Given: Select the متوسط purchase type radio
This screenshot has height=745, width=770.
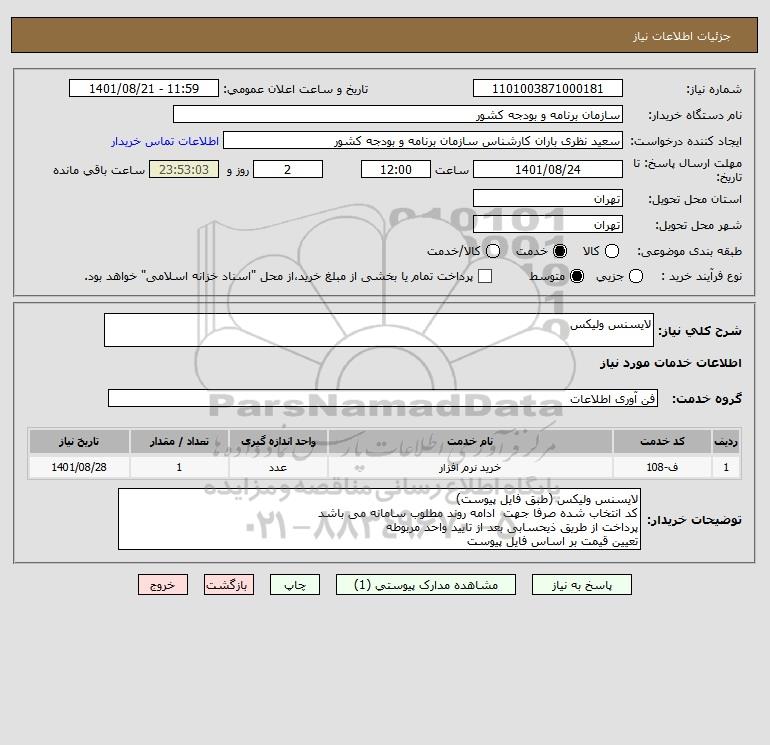Looking at the screenshot, I should click(x=577, y=276).
